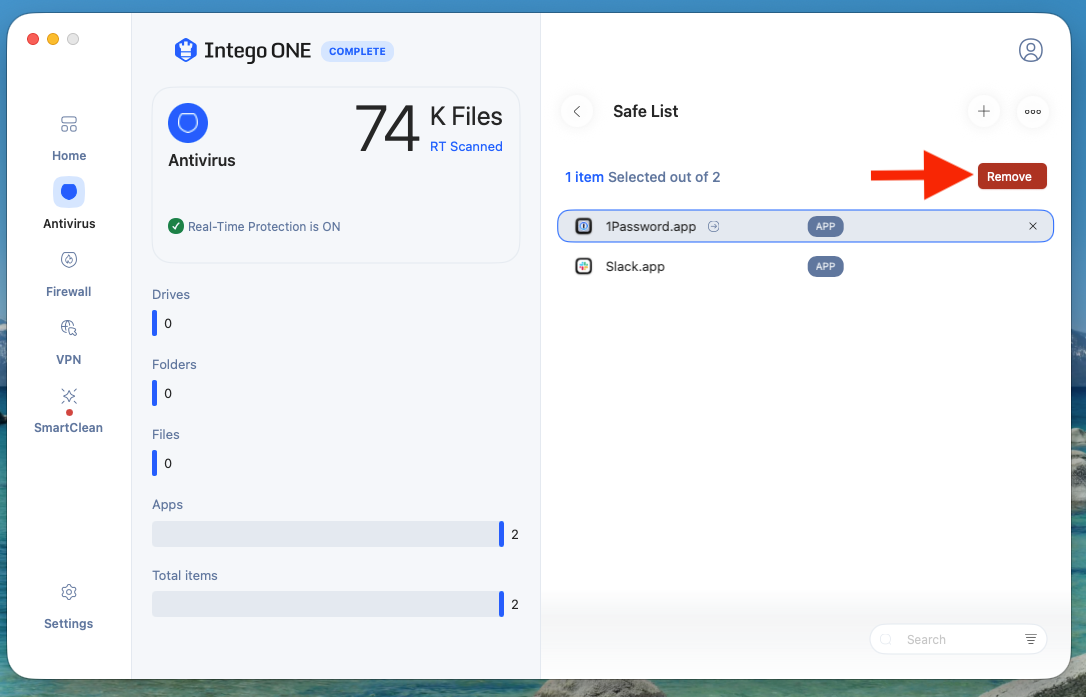Open SmartClean sparkle icon
Image resolution: width=1086 pixels, height=697 pixels.
69,396
